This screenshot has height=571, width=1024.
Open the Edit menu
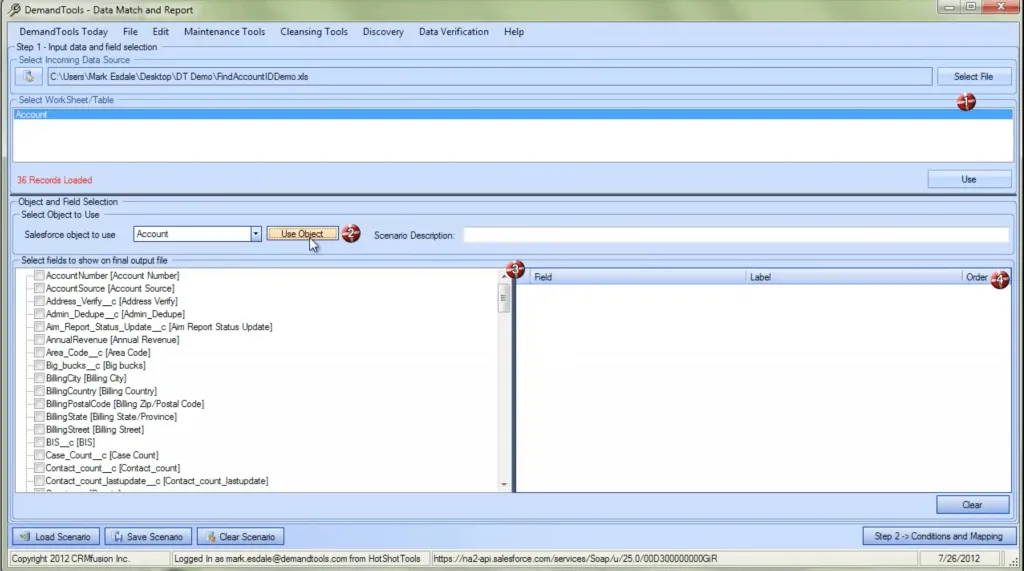(161, 31)
